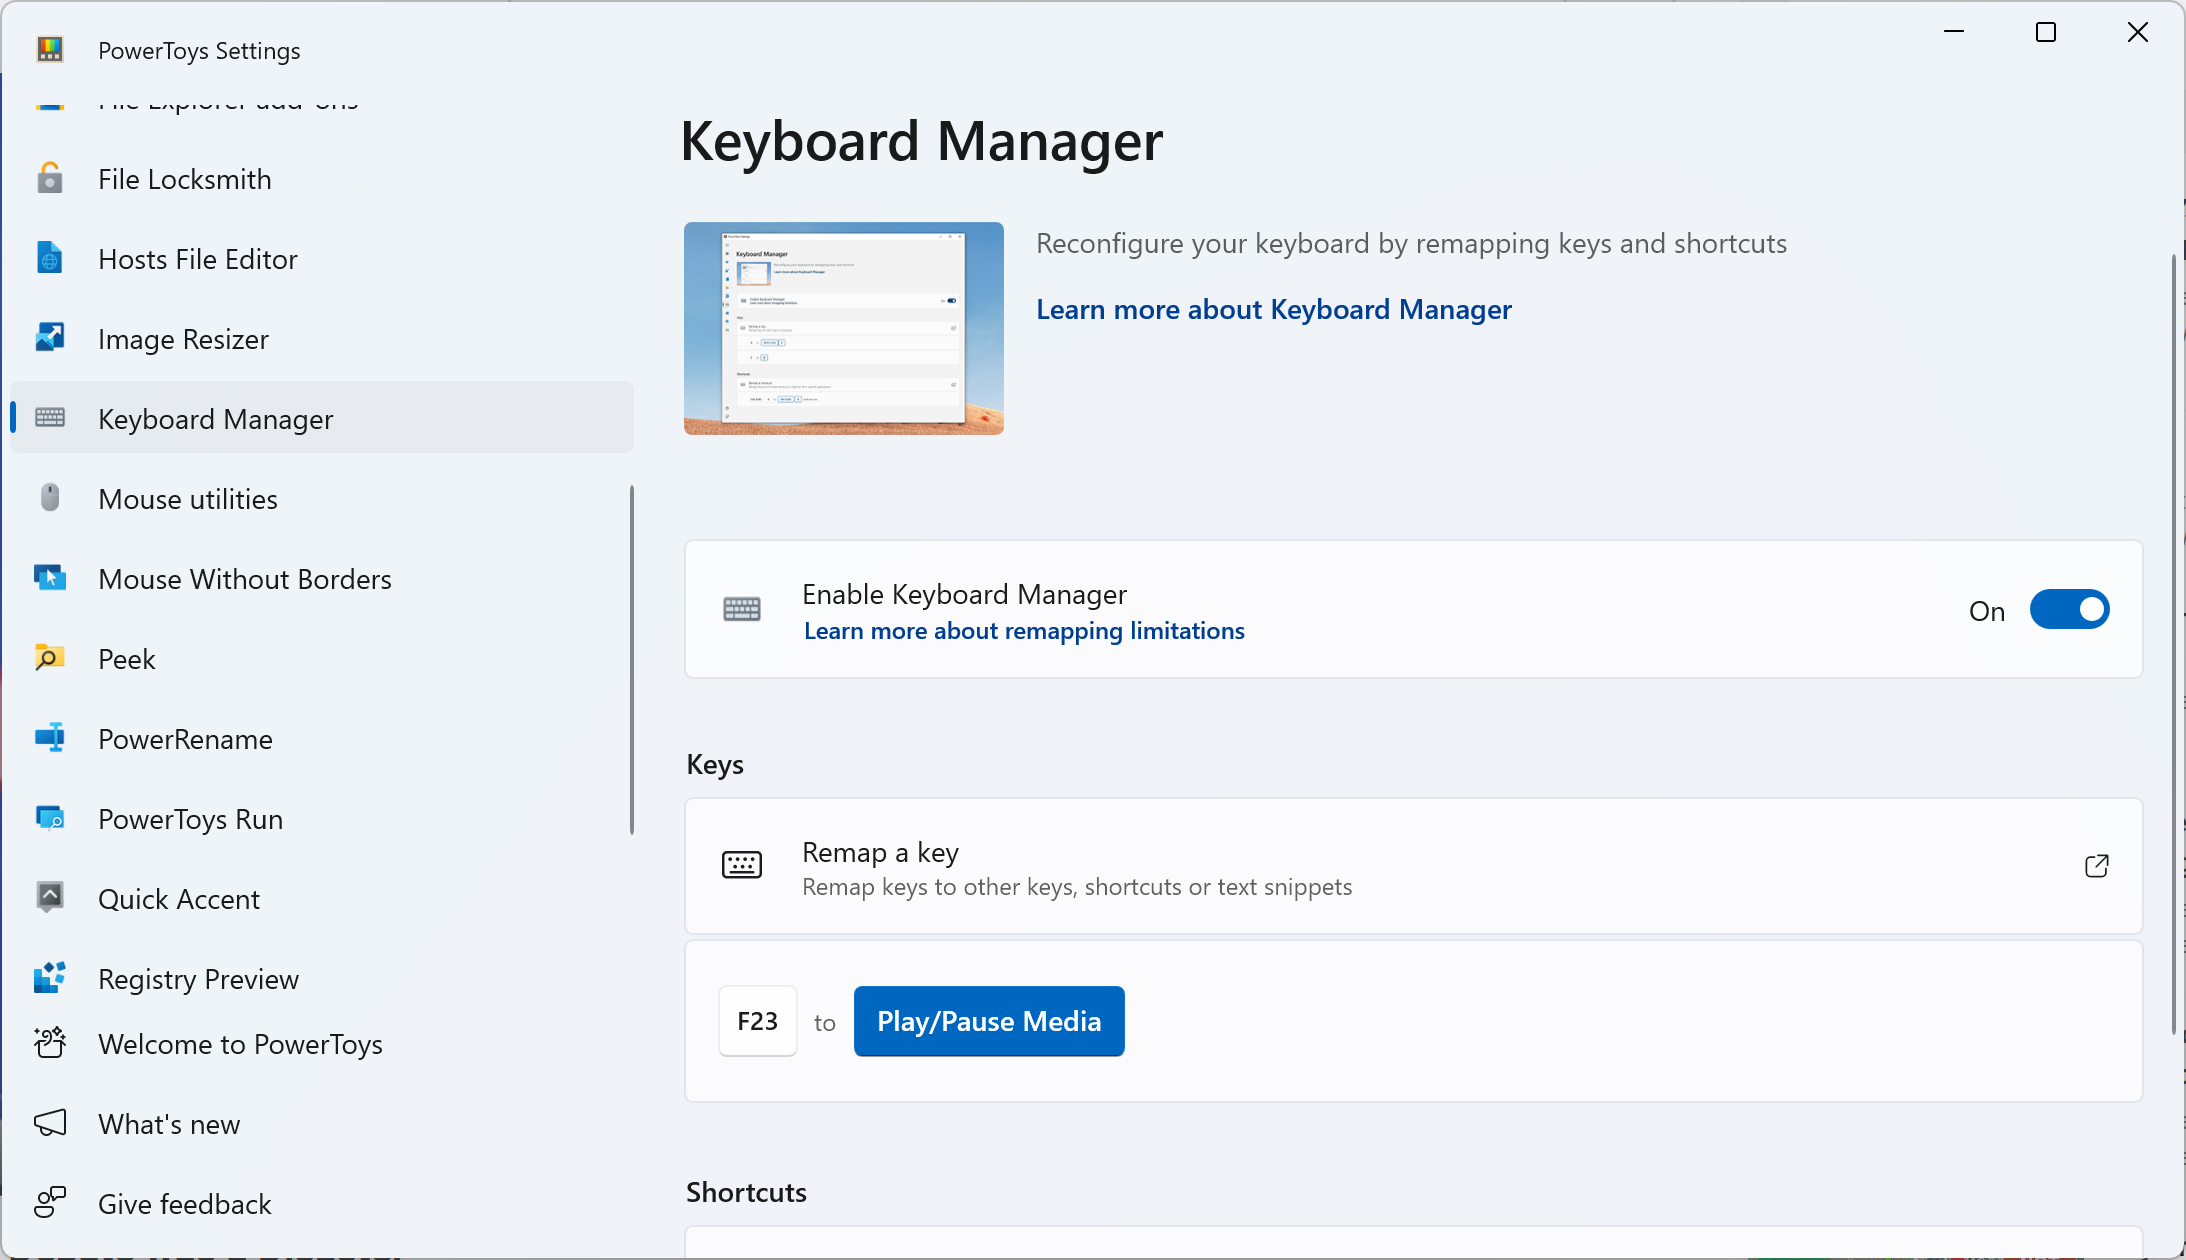Click Learn more about remapping limitations link
The image size is (2186, 1260).
point(1025,629)
